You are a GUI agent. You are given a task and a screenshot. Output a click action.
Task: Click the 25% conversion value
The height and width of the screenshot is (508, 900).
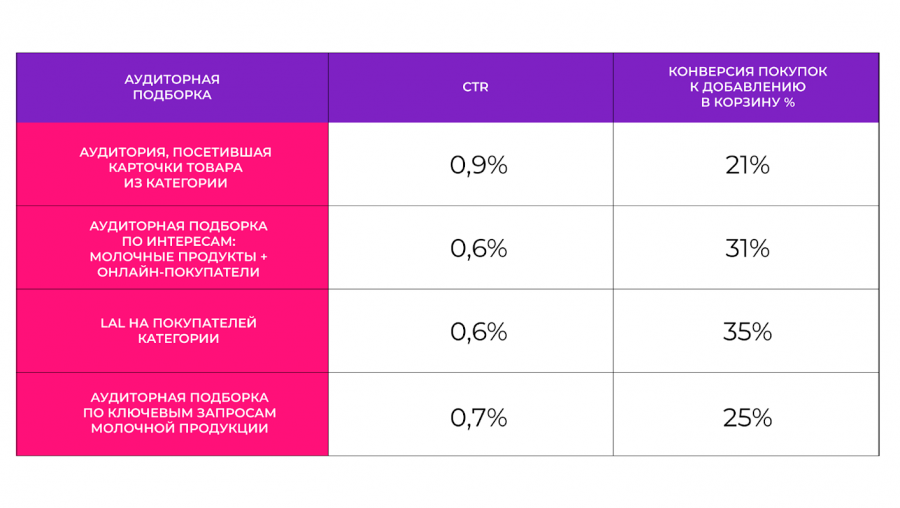point(747,417)
